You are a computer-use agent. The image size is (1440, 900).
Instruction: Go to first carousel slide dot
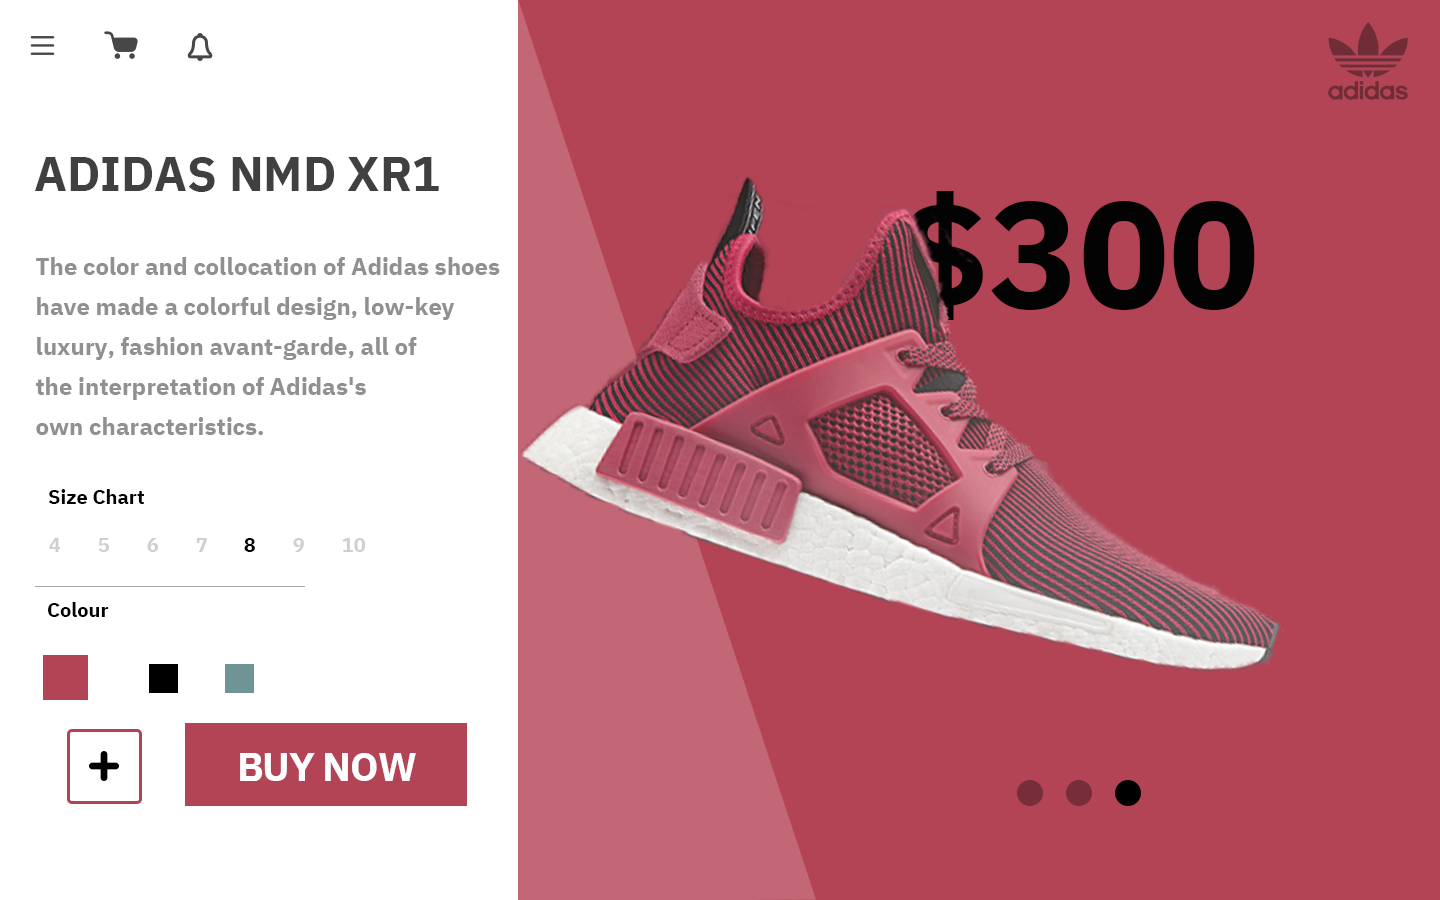point(1030,793)
